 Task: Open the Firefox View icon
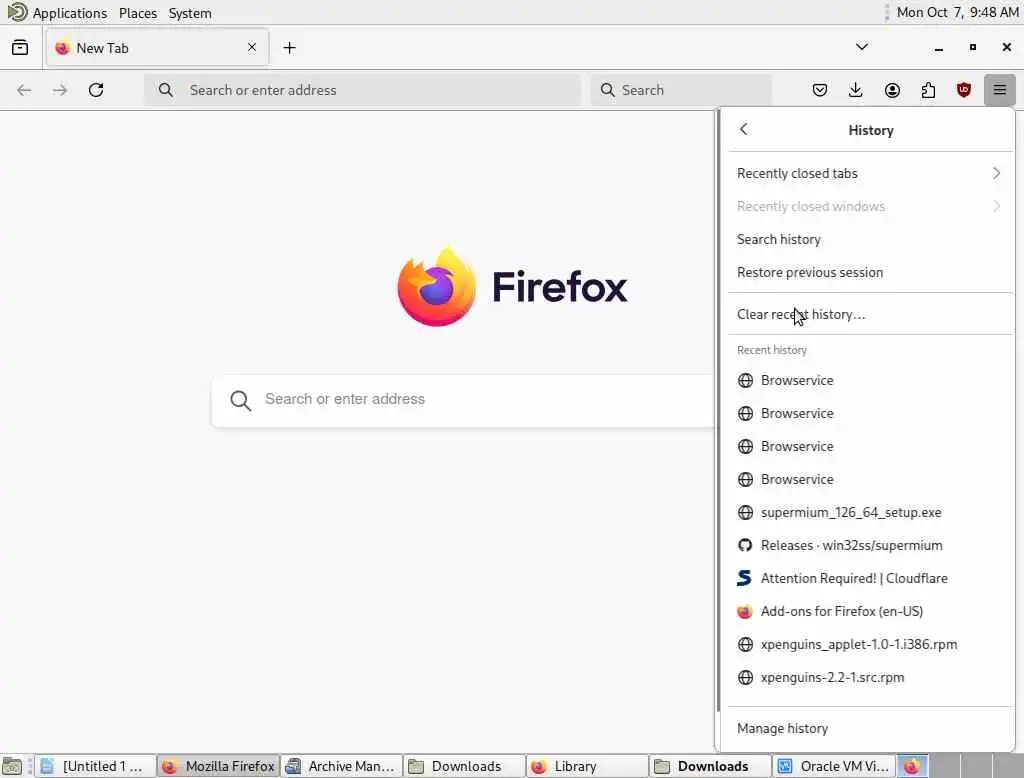(x=20, y=48)
